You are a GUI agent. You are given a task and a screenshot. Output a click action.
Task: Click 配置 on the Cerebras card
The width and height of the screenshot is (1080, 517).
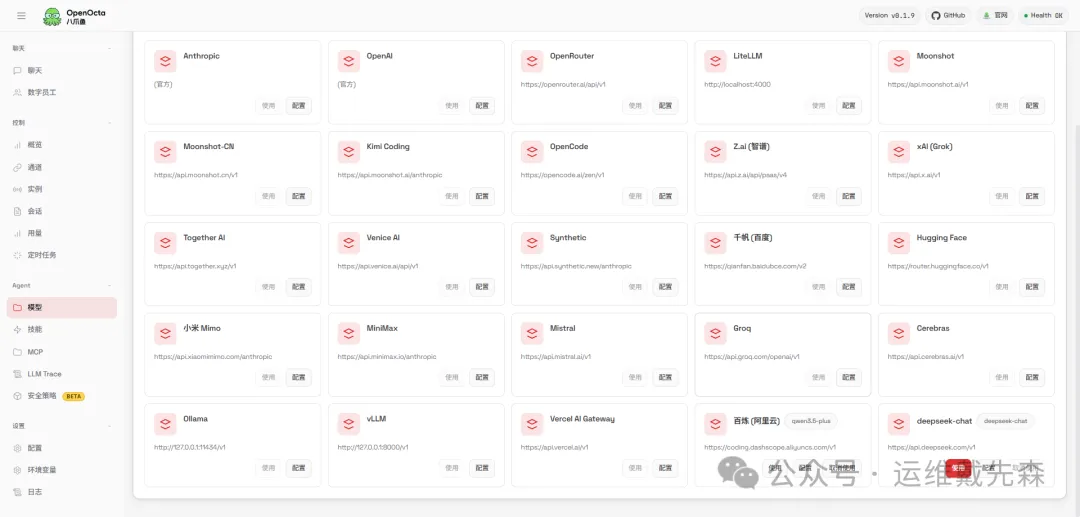(x=1032, y=377)
